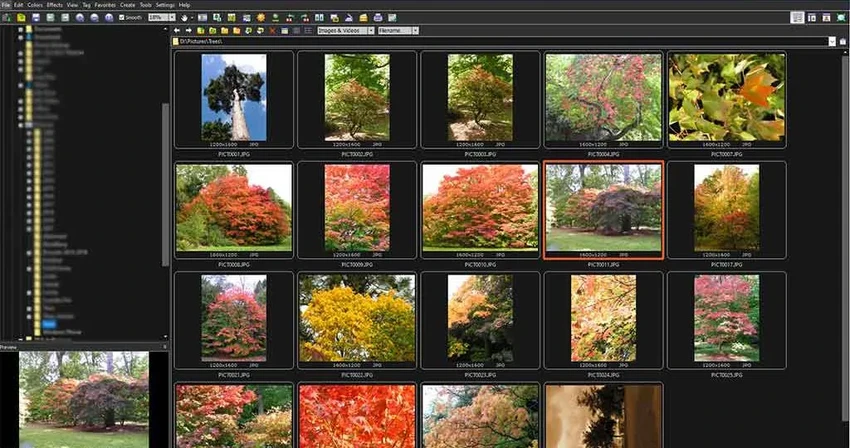Click the back arrow navigation icon
The height and width of the screenshot is (448, 850).
click(x=177, y=30)
